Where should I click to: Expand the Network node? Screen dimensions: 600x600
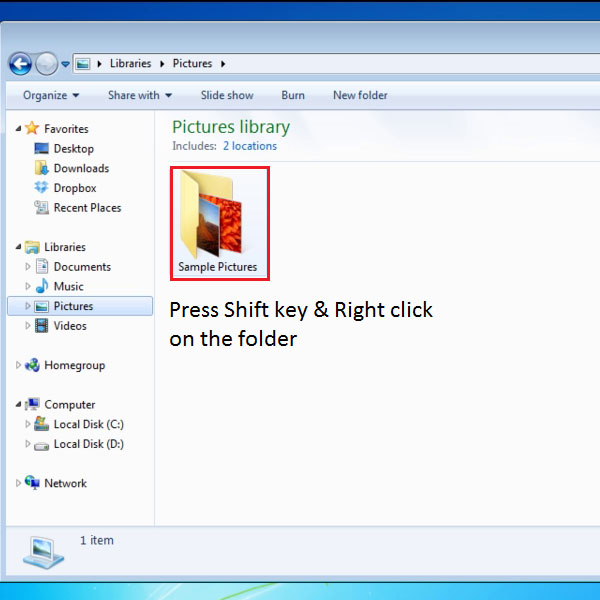point(18,483)
